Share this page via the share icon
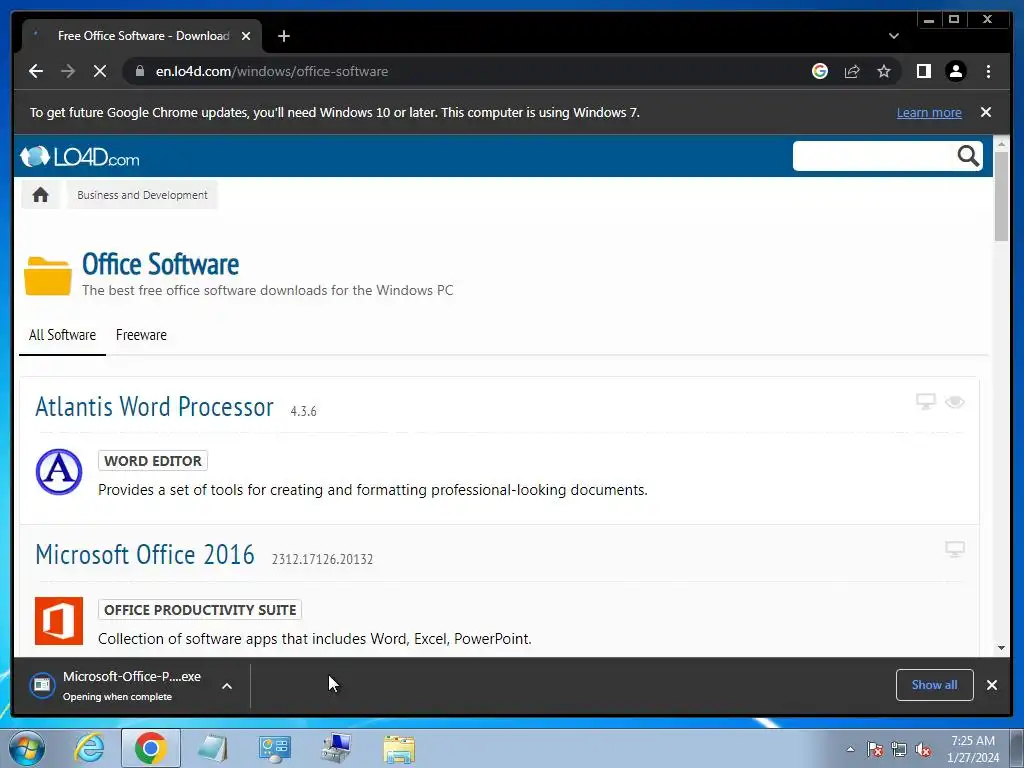The image size is (1024, 768). (x=852, y=71)
